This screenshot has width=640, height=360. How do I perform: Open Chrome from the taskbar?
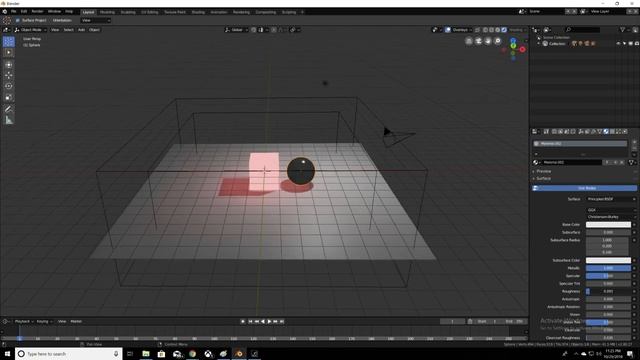[193, 354]
